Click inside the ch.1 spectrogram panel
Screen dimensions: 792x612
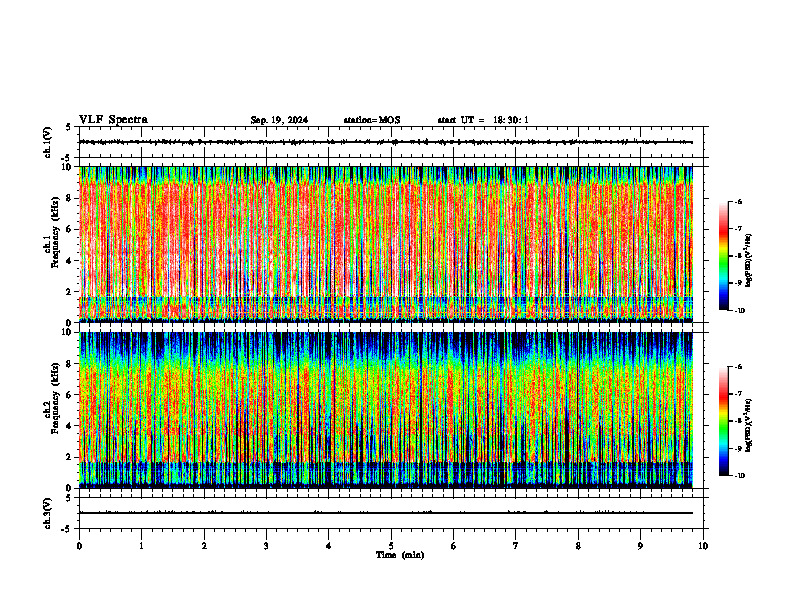386,244
